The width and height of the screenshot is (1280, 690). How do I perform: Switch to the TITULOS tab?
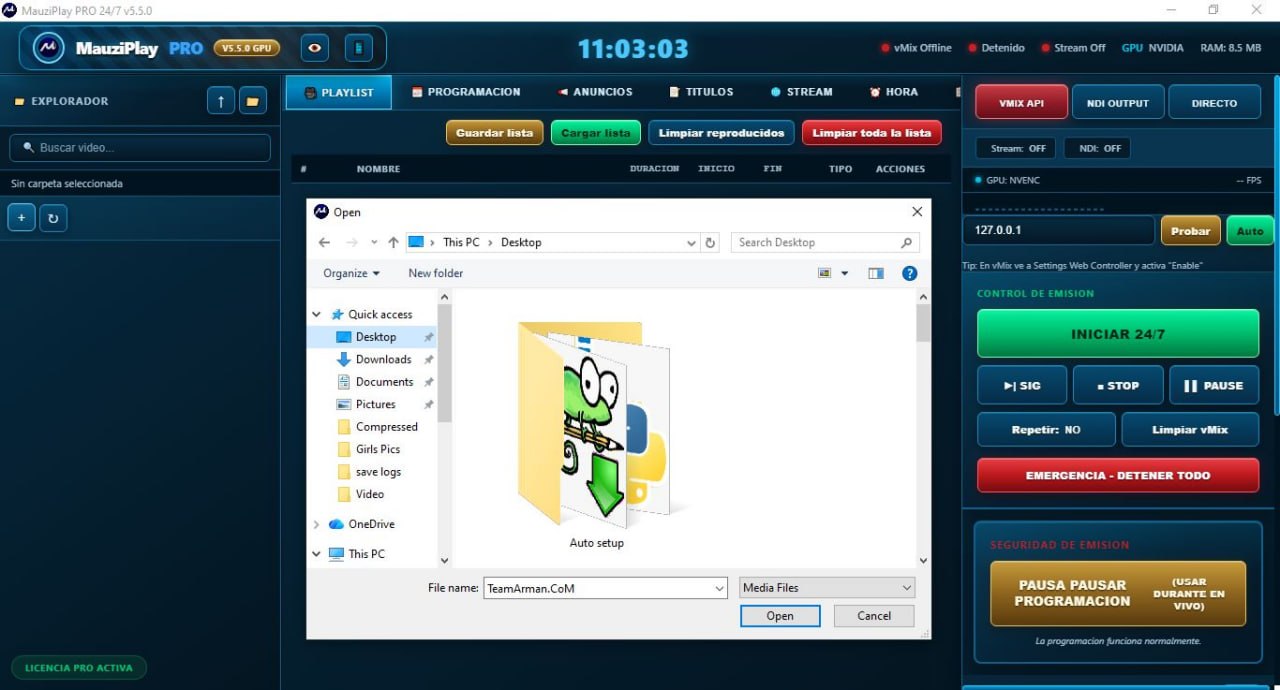pos(702,92)
